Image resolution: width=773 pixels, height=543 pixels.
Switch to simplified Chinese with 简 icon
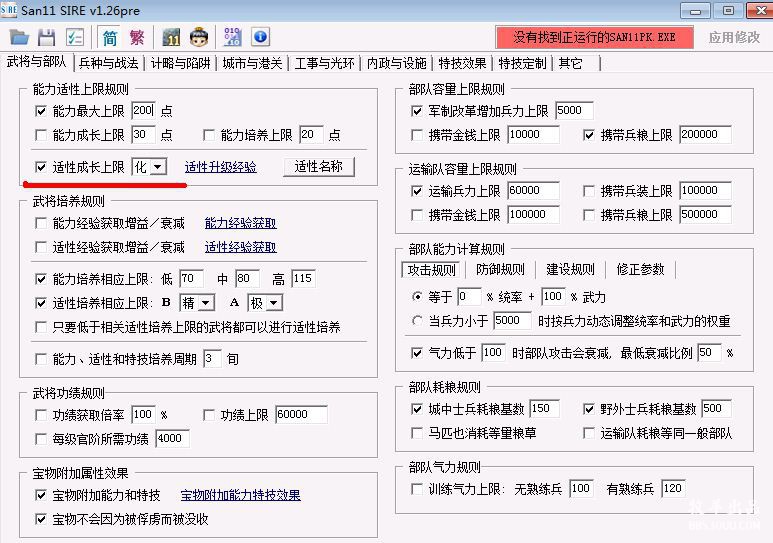(109, 37)
